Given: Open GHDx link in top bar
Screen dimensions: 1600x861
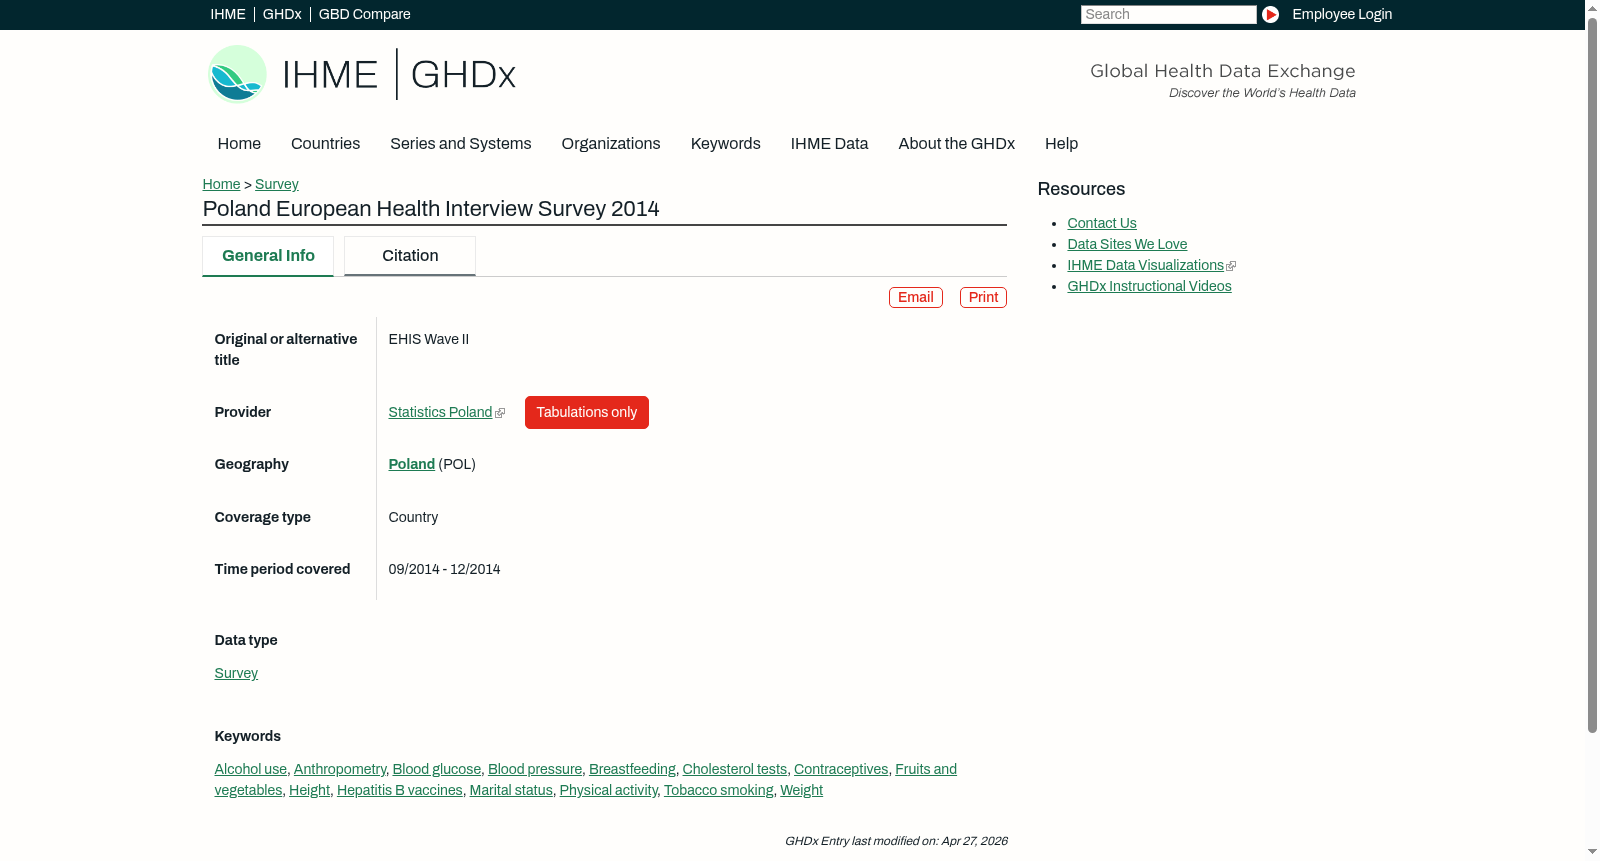Looking at the screenshot, I should point(282,14).
